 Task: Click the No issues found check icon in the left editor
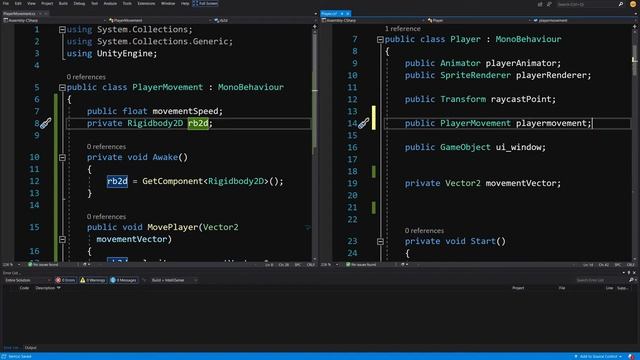pos(30,264)
